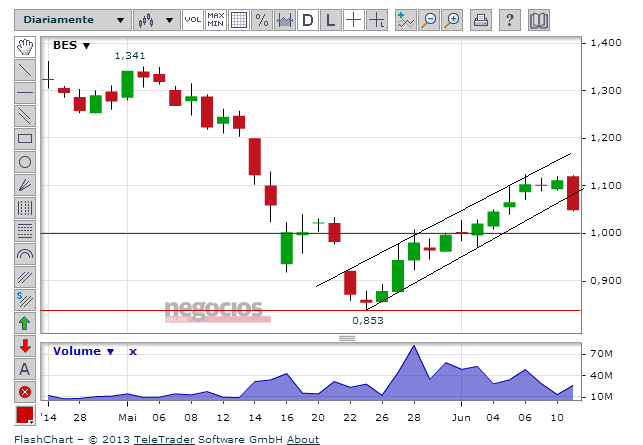643x445 pixels.
Task: Toggle the chart grid button
Action: (239, 20)
